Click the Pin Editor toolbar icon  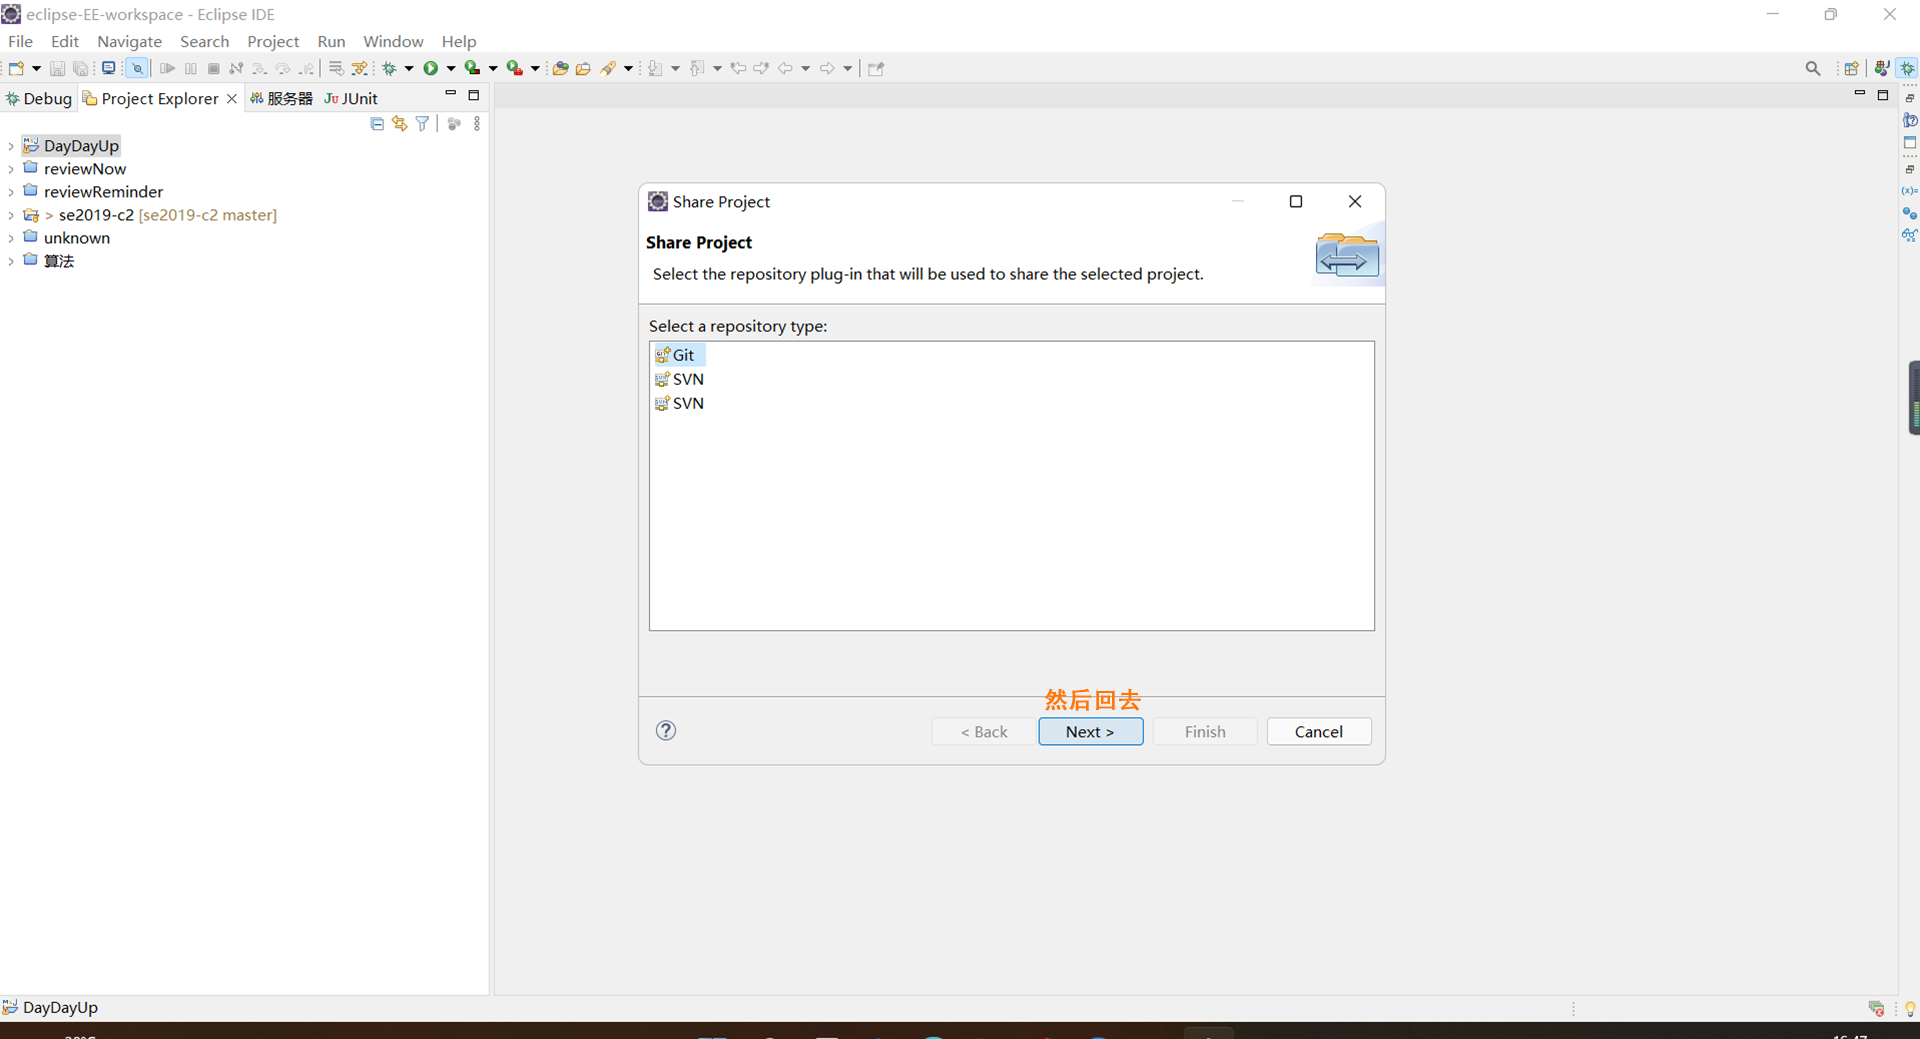pos(876,68)
